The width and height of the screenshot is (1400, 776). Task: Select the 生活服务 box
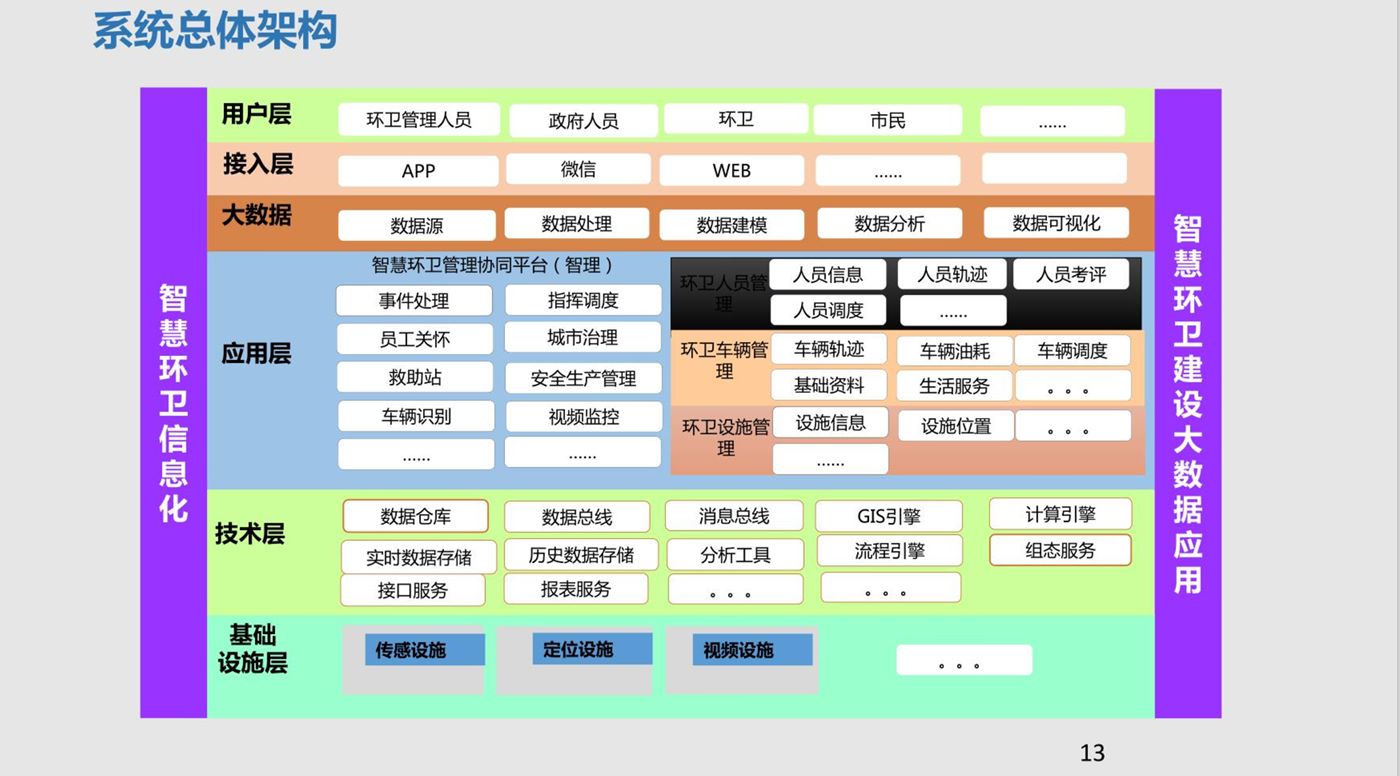point(955,386)
